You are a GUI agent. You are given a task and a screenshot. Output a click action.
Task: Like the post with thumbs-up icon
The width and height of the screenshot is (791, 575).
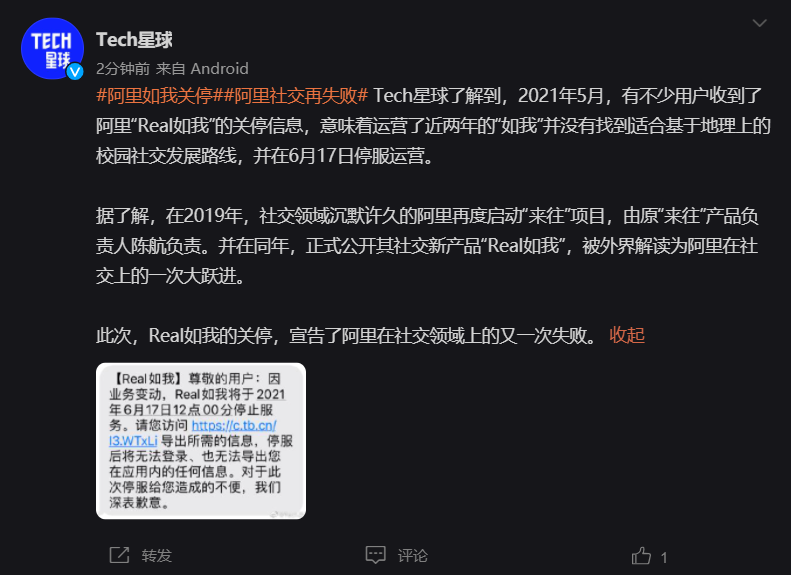coord(641,555)
